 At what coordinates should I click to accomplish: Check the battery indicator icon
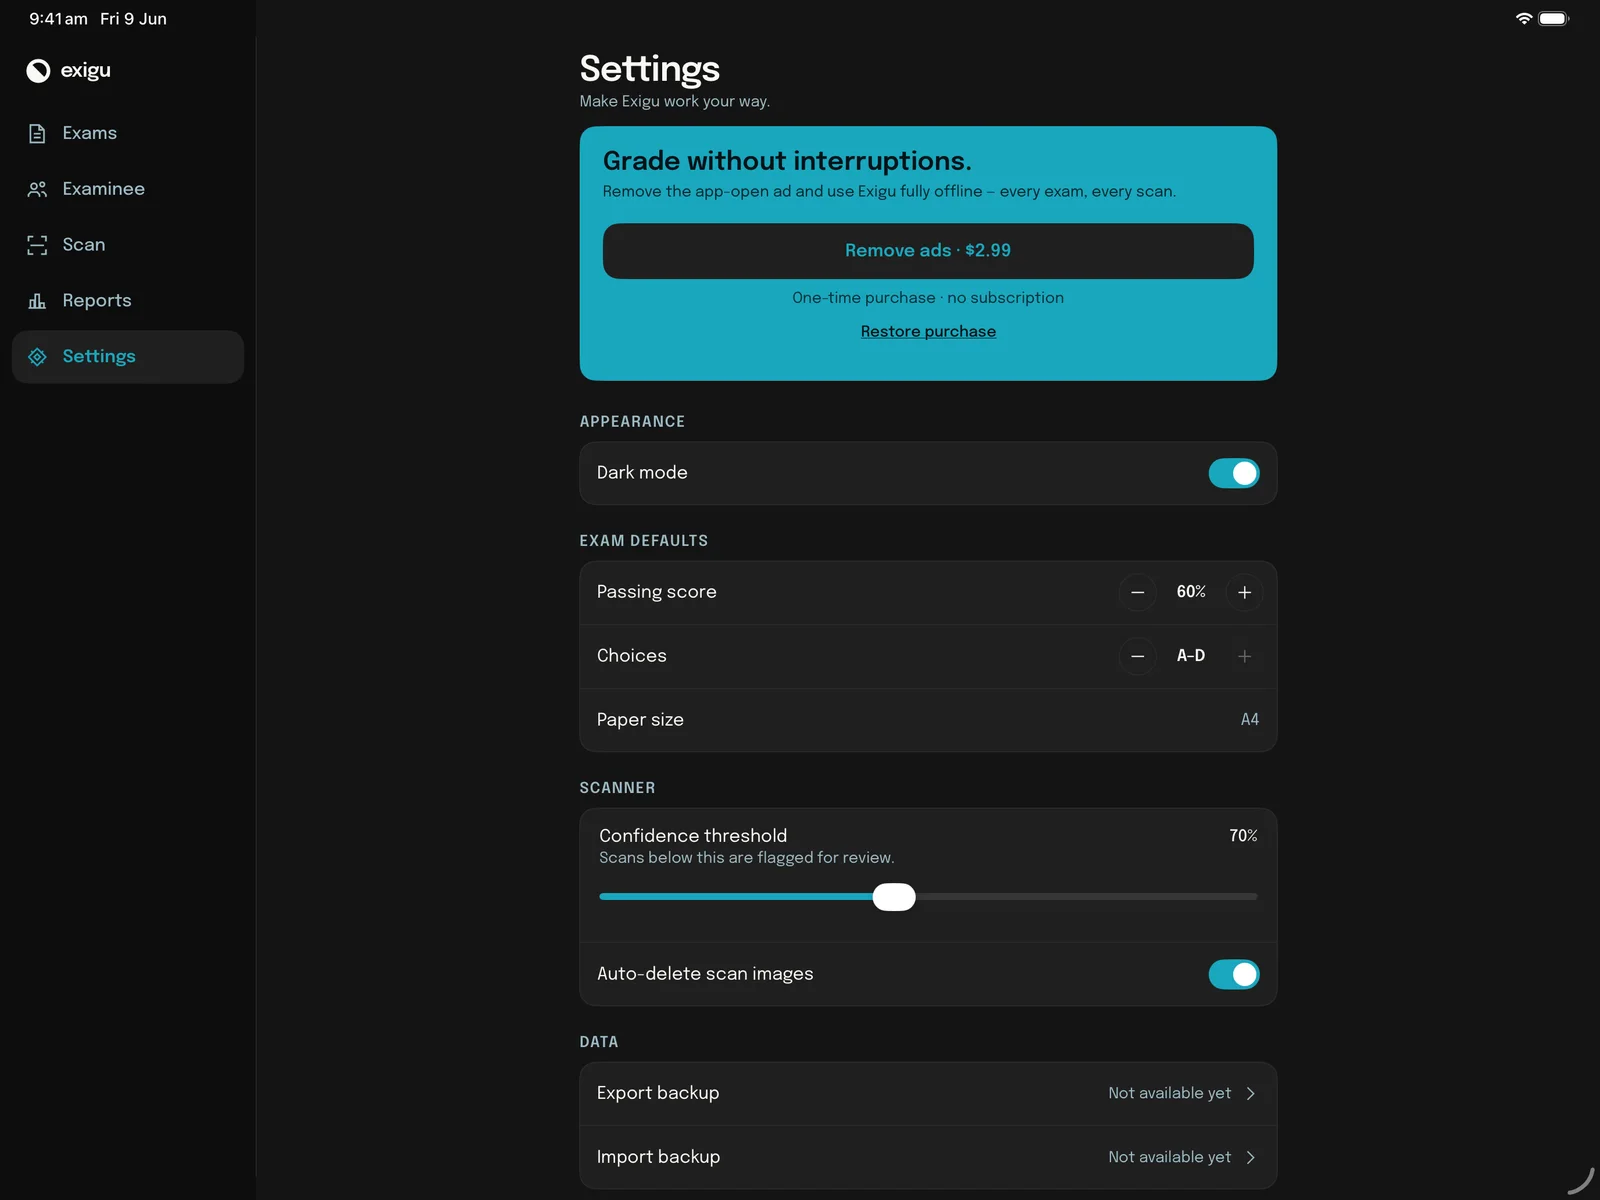(1554, 19)
